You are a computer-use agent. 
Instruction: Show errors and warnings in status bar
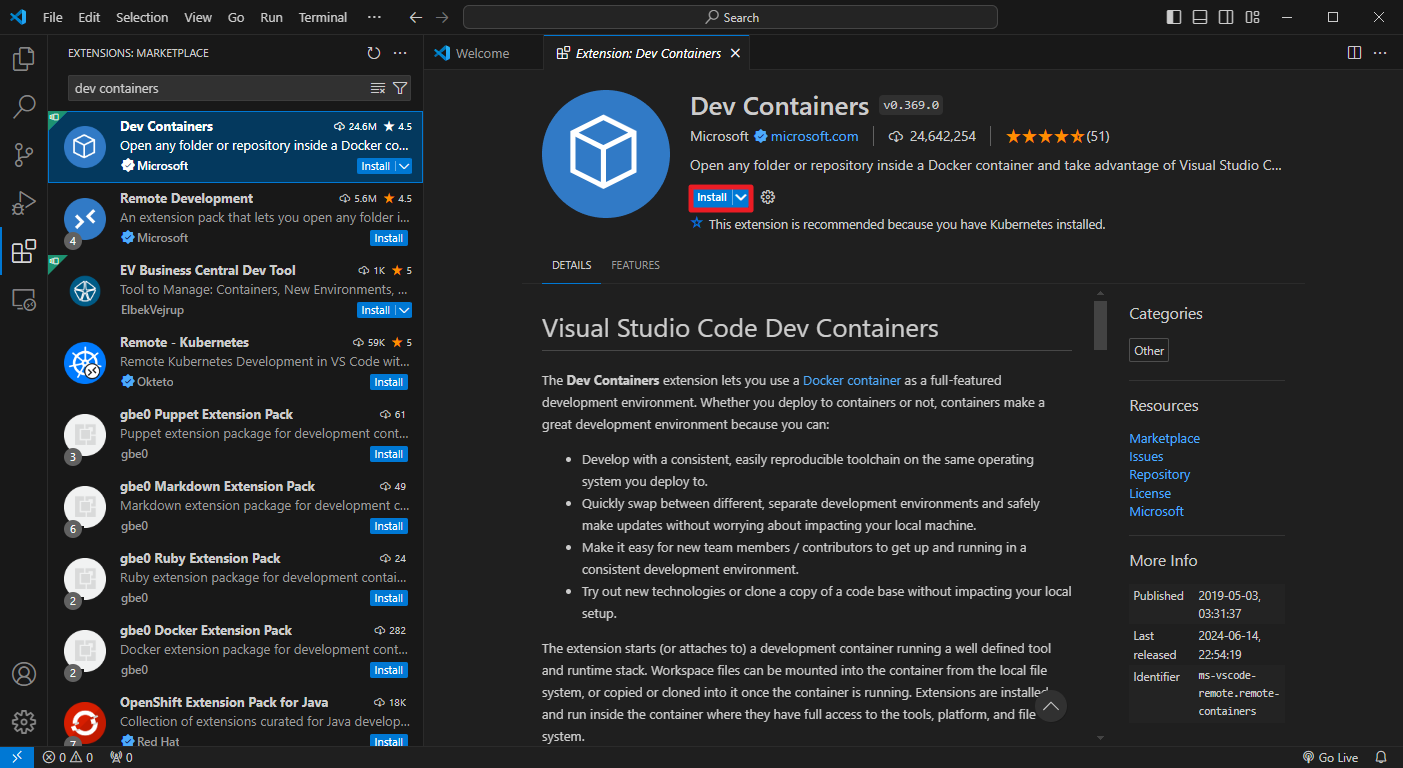[x=68, y=757]
